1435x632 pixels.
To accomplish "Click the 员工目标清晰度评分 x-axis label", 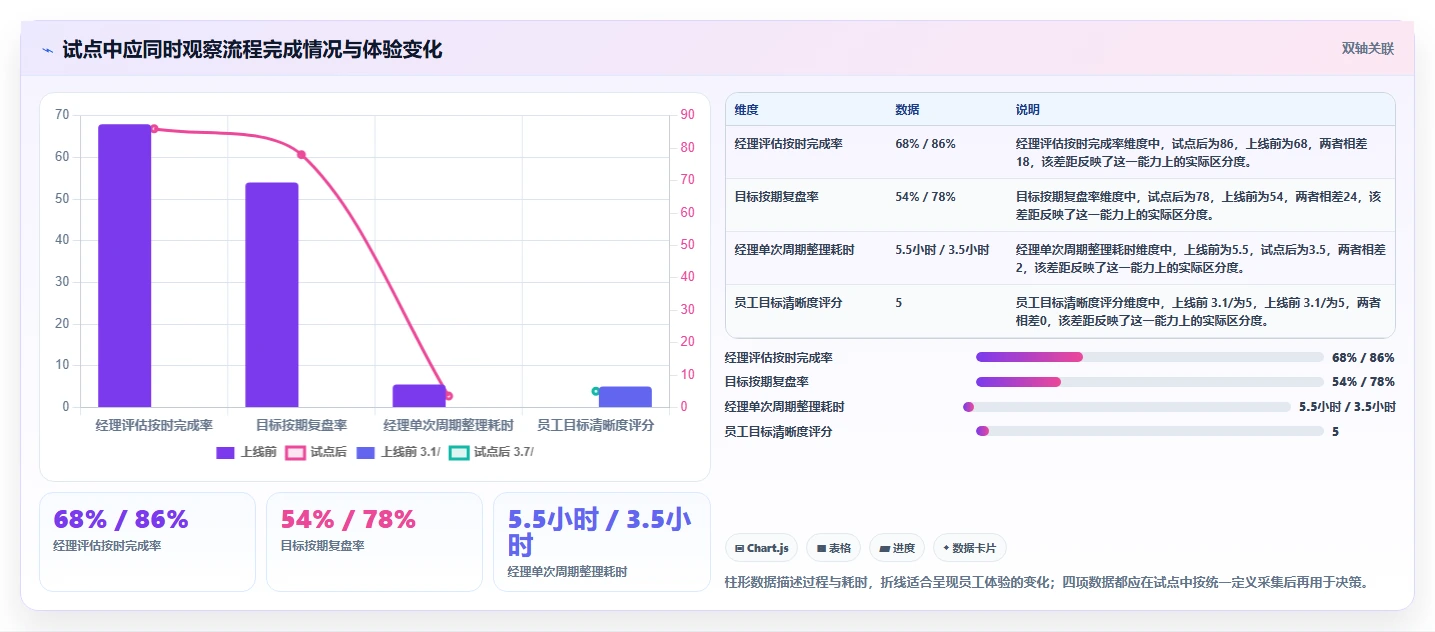I will point(596,425).
